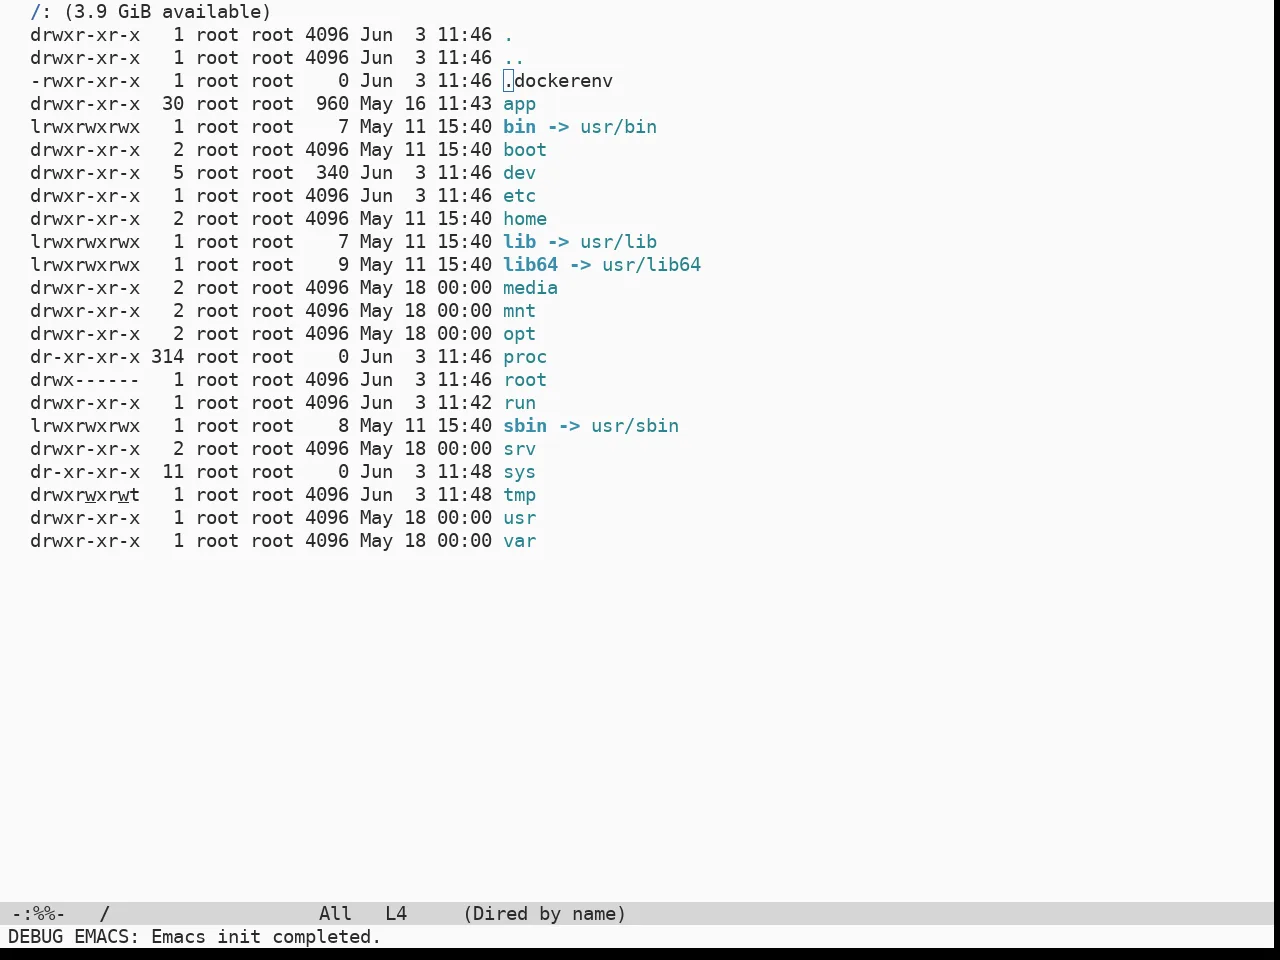Viewport: 1280px width, 960px height.
Task: Click the current directory '.' entry
Action: coord(508,35)
